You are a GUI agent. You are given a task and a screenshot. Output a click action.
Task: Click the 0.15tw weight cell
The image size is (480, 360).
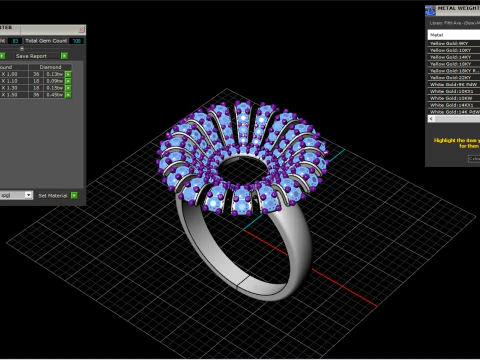tap(54, 88)
